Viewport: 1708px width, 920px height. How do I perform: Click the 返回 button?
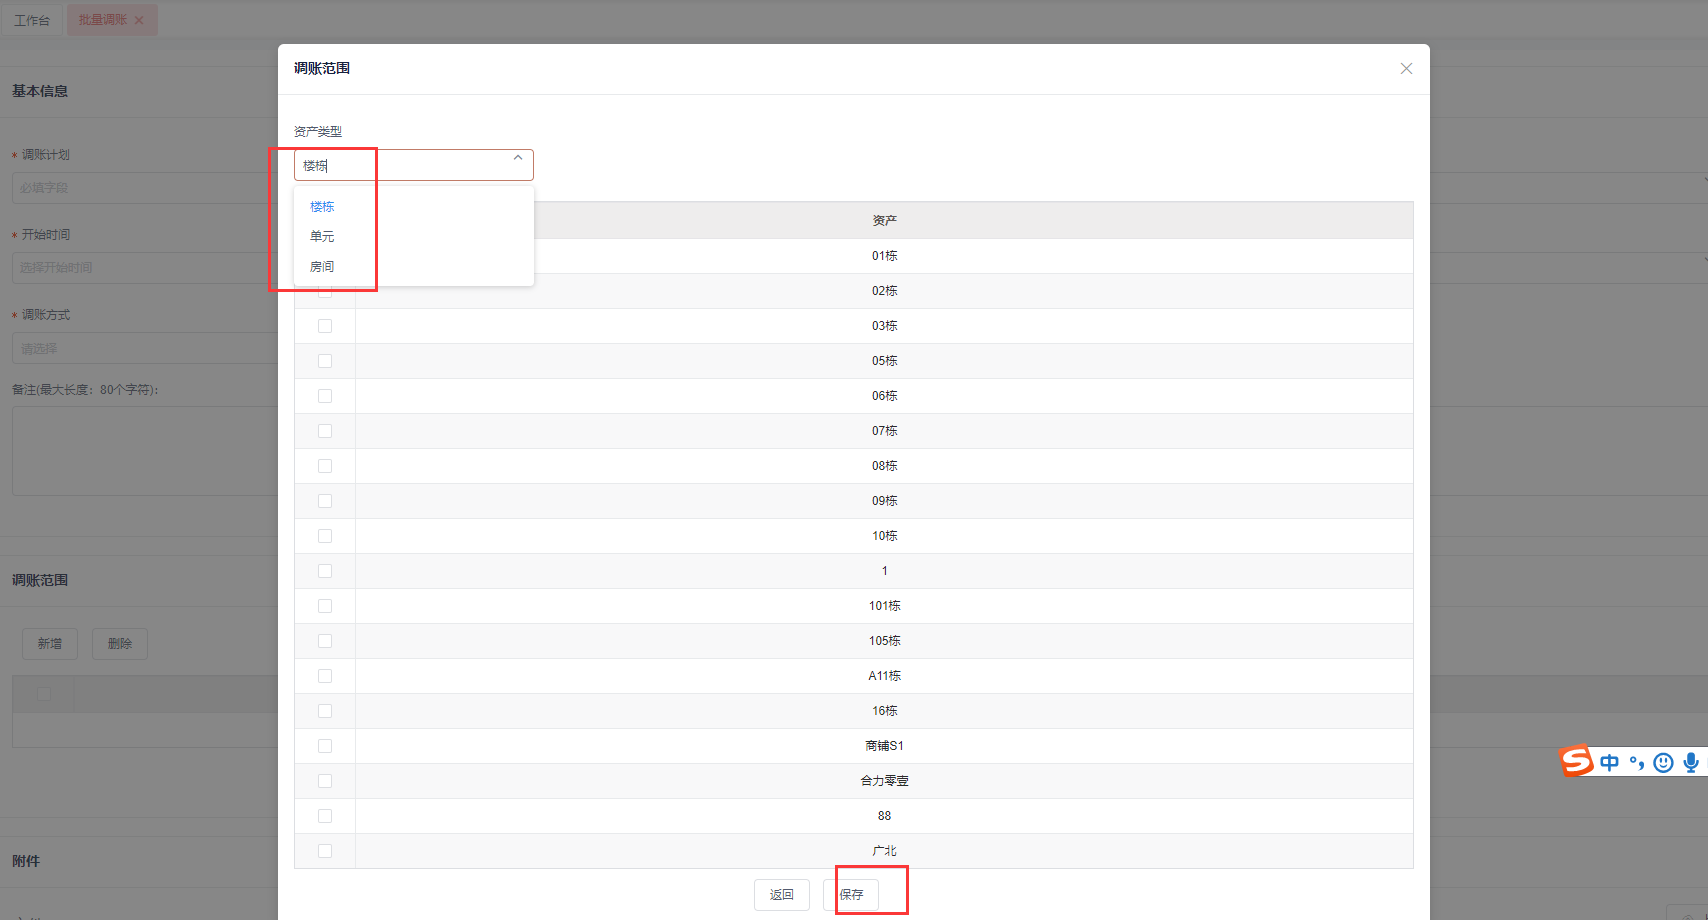(782, 895)
